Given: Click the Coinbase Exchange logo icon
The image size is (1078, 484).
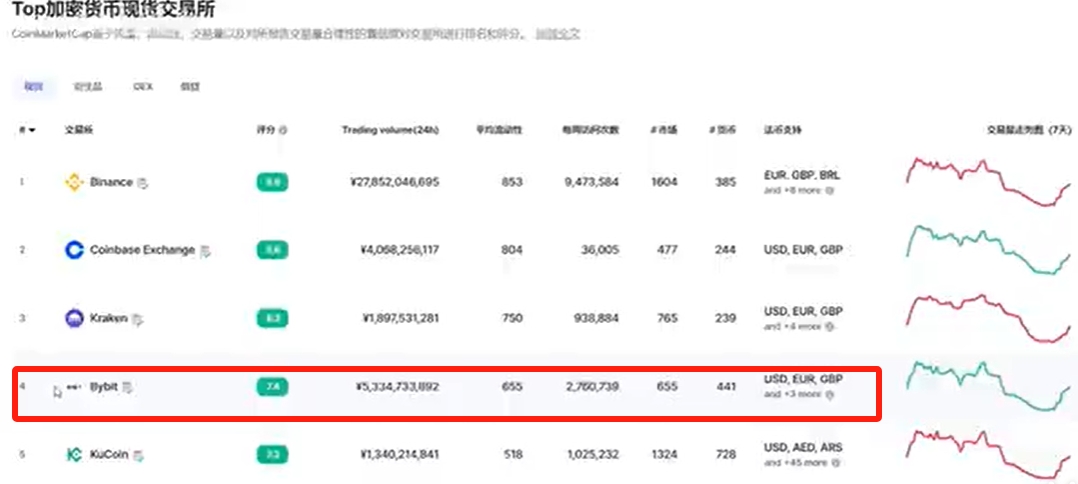Looking at the screenshot, I should pyautogui.click(x=74, y=250).
